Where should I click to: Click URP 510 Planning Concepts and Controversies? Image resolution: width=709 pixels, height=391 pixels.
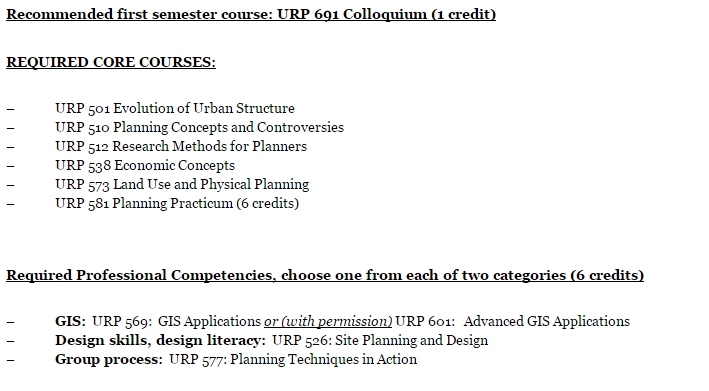pyautogui.click(x=199, y=127)
